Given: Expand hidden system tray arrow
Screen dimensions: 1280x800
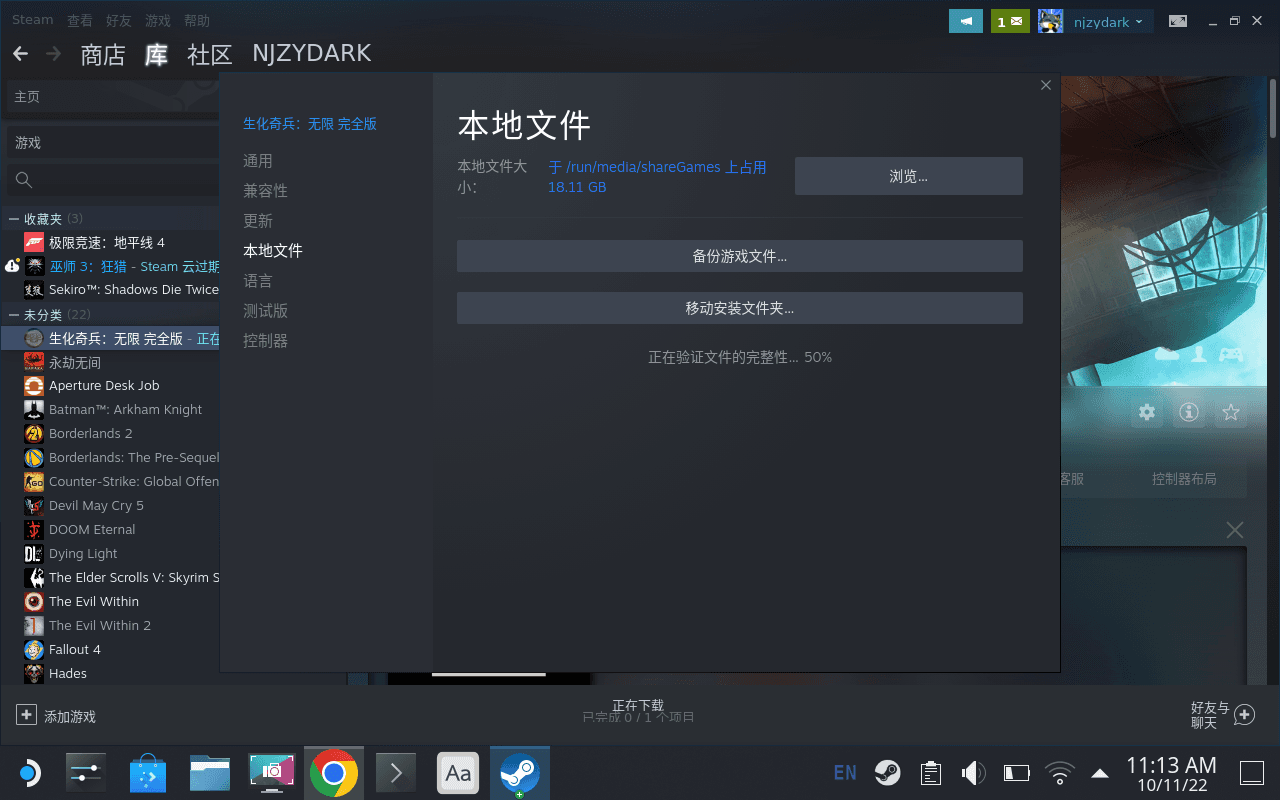Looking at the screenshot, I should point(1100,773).
